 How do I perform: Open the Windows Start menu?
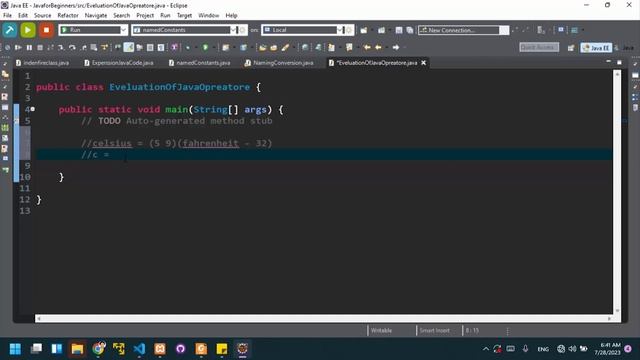[15, 349]
